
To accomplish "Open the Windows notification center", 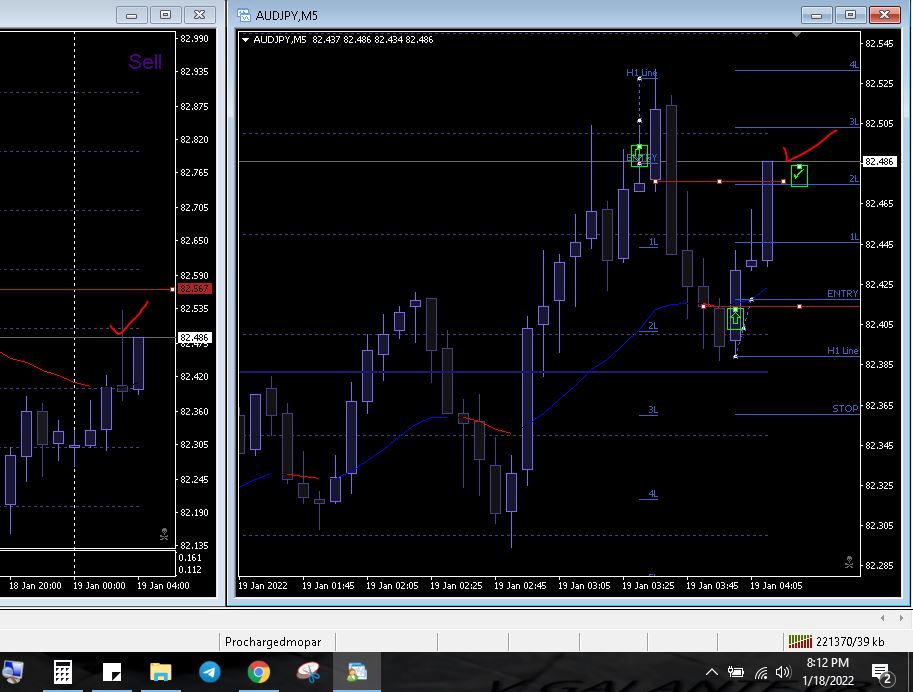I will pyautogui.click(x=882, y=672).
